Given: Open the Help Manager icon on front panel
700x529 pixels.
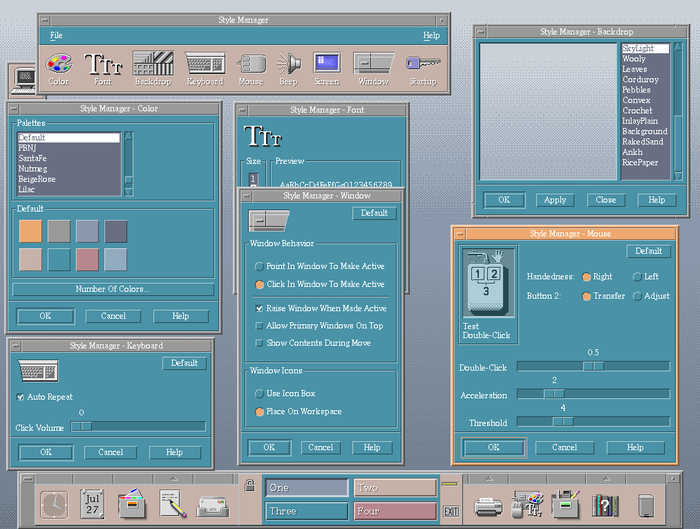Looking at the screenshot, I should [603, 505].
